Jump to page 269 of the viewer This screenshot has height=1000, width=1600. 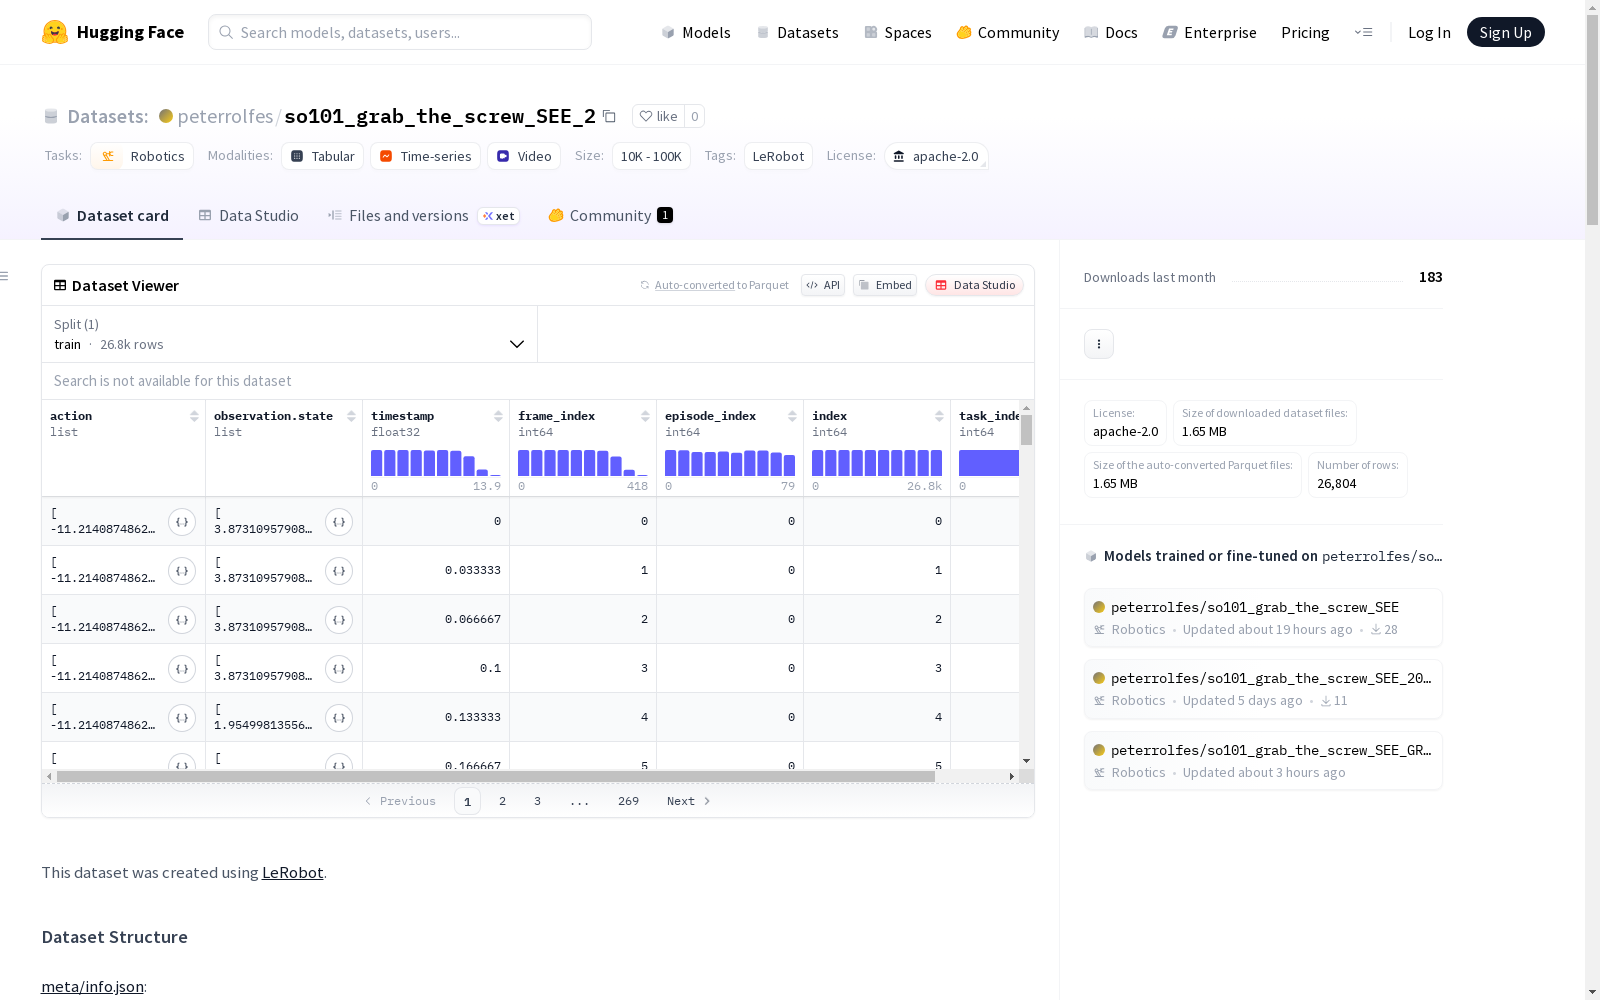(x=628, y=801)
